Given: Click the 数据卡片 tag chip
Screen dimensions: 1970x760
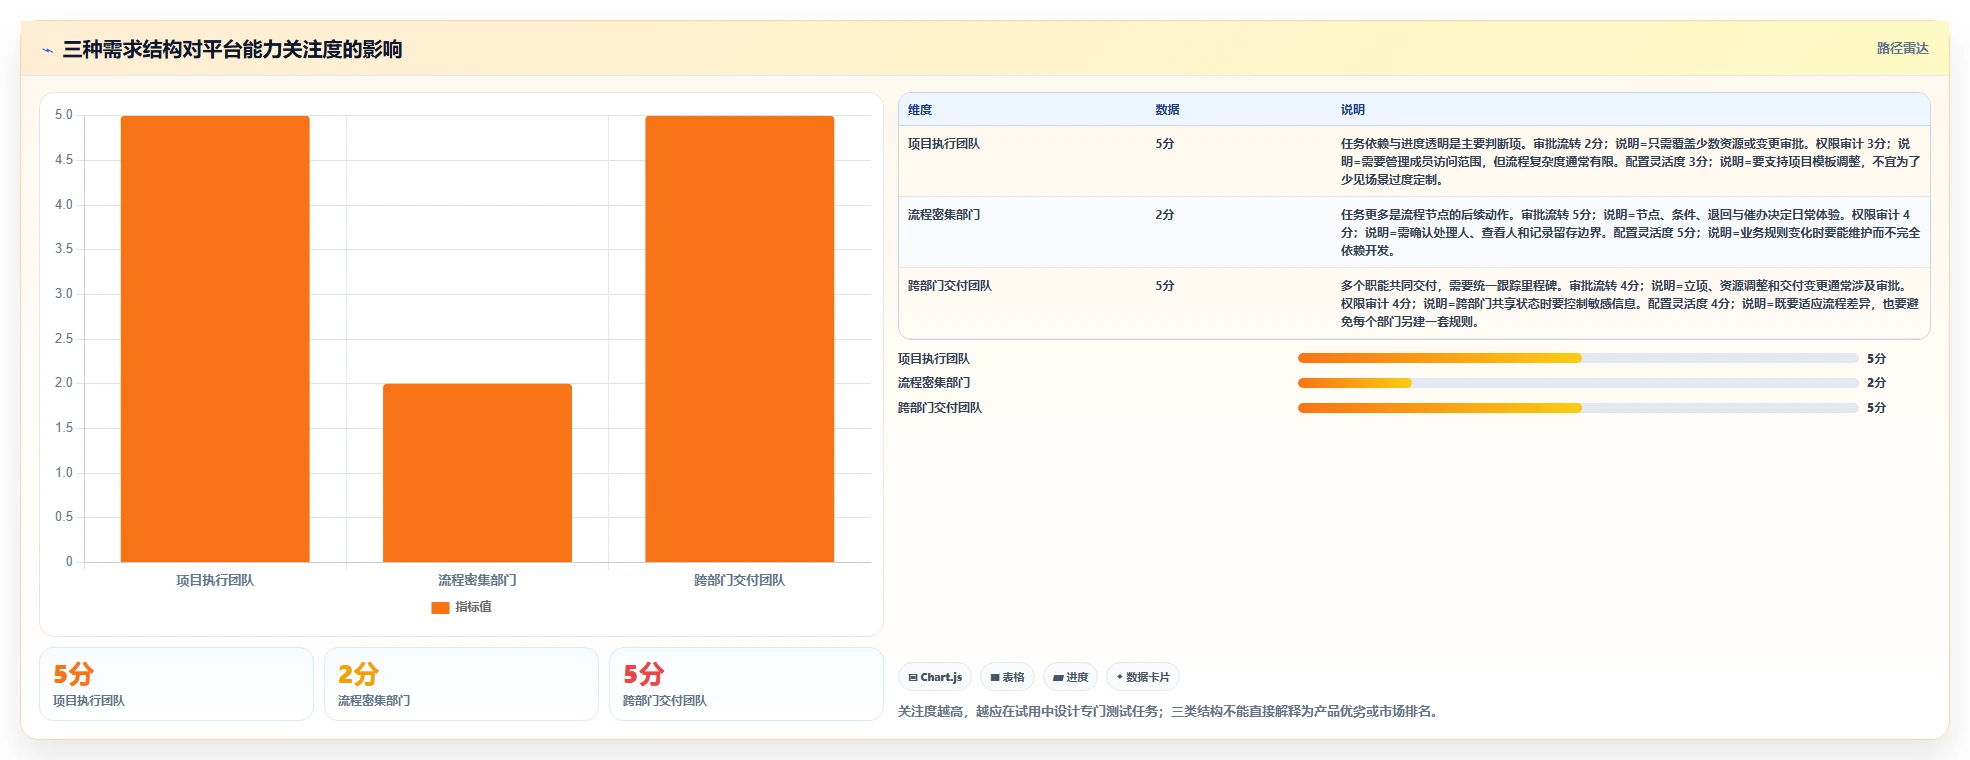Looking at the screenshot, I should pos(1143,677).
